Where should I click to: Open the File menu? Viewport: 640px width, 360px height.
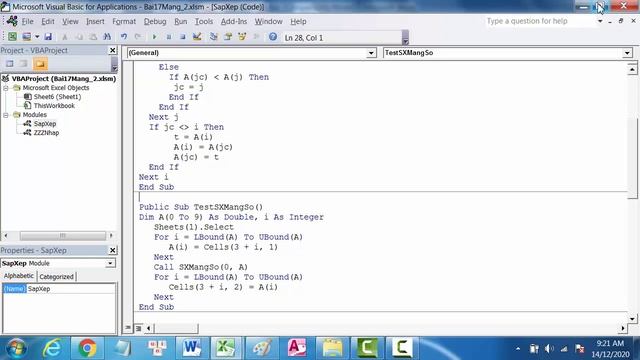click(27, 21)
